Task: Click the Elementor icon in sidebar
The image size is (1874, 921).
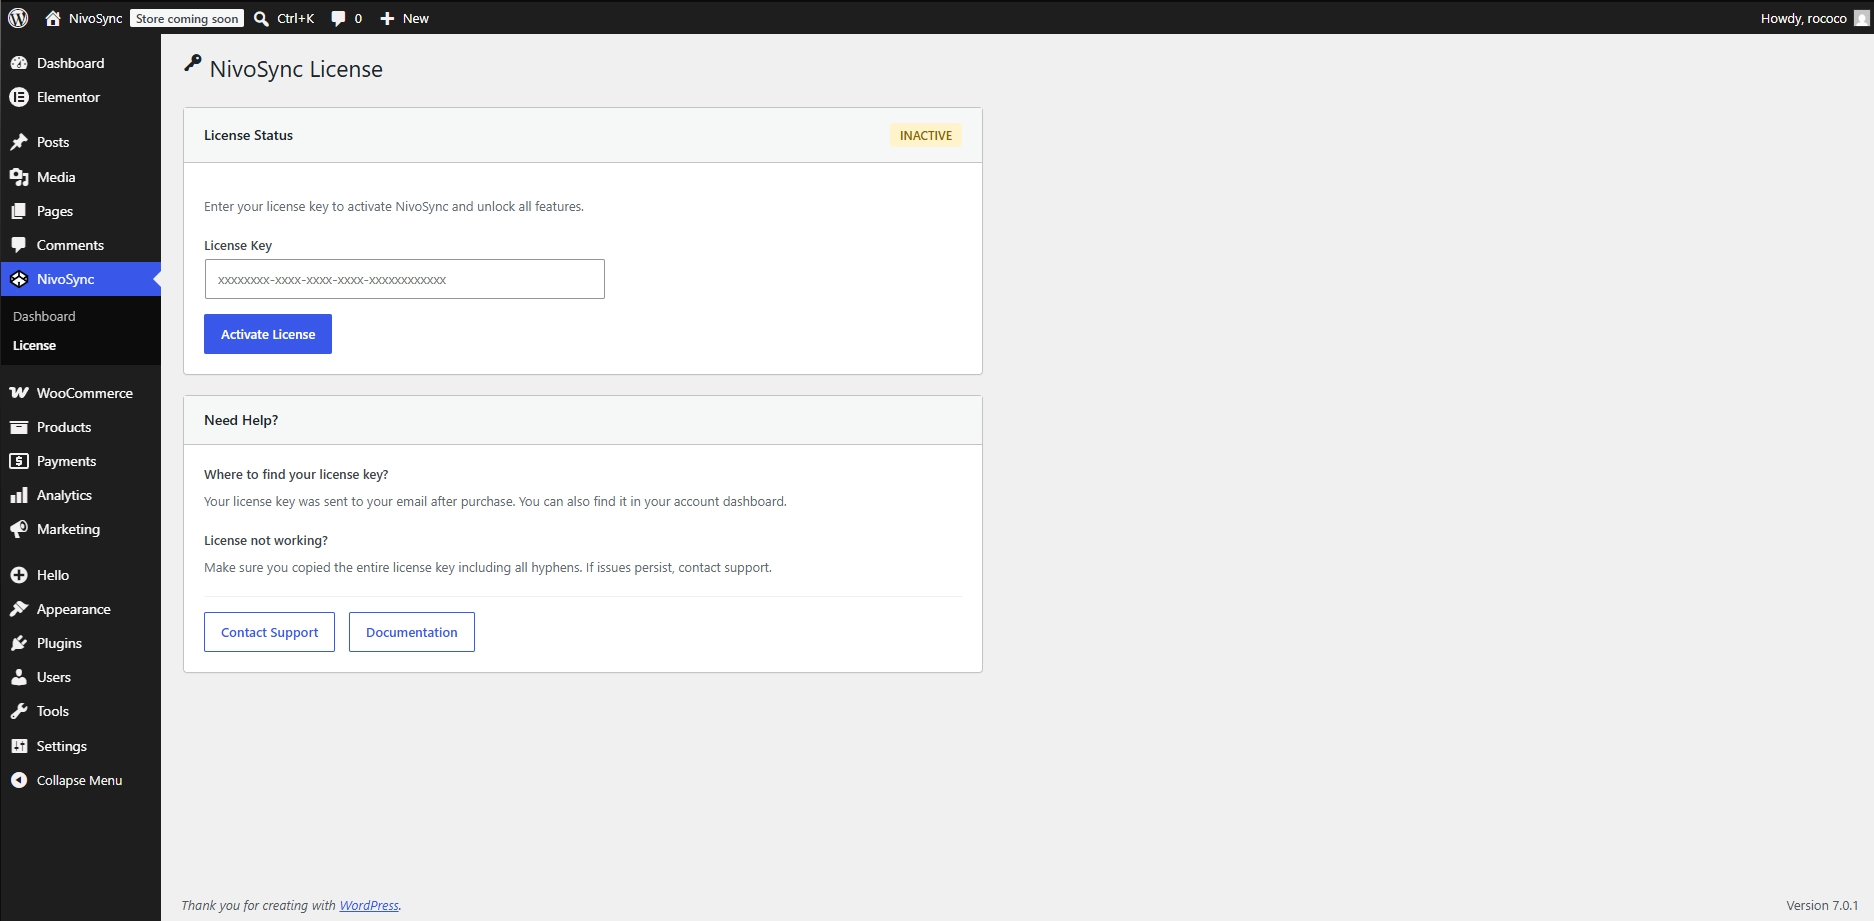Action: point(19,97)
